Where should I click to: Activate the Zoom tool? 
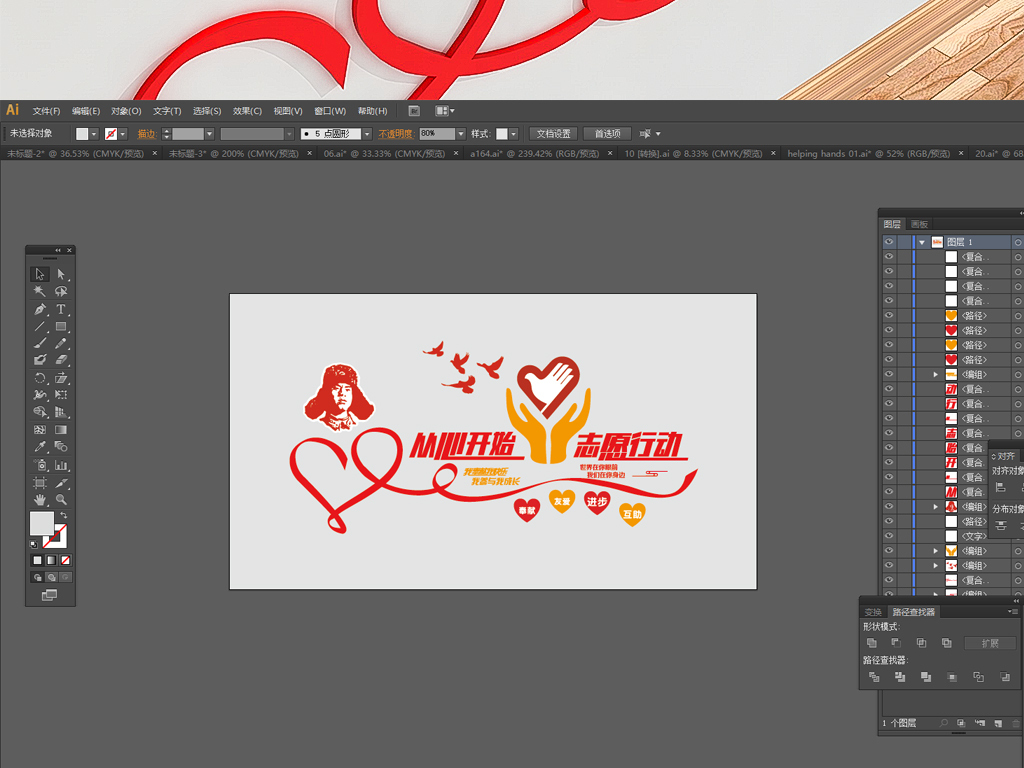[x=61, y=499]
